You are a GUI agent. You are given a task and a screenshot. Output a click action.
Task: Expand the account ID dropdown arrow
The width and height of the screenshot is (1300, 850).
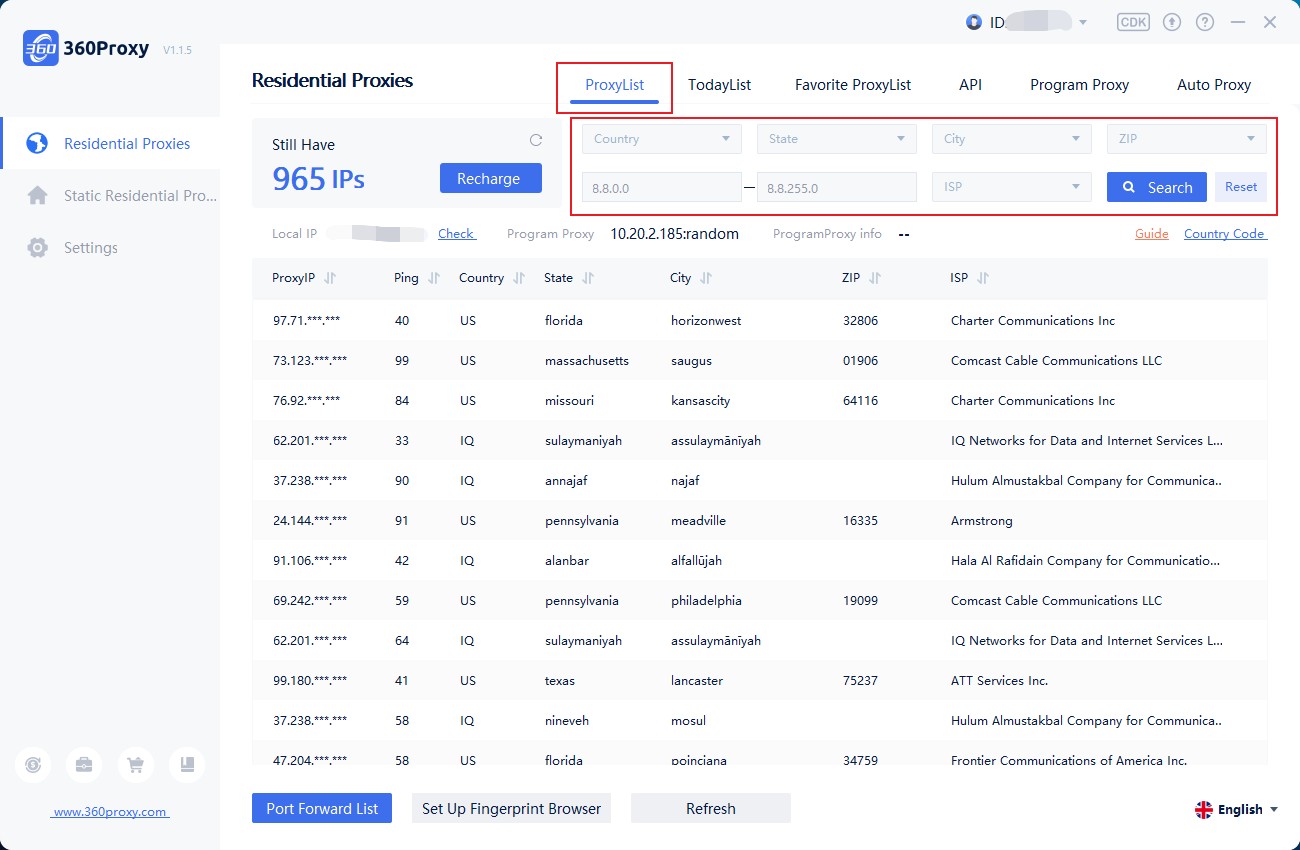[x=1083, y=23]
